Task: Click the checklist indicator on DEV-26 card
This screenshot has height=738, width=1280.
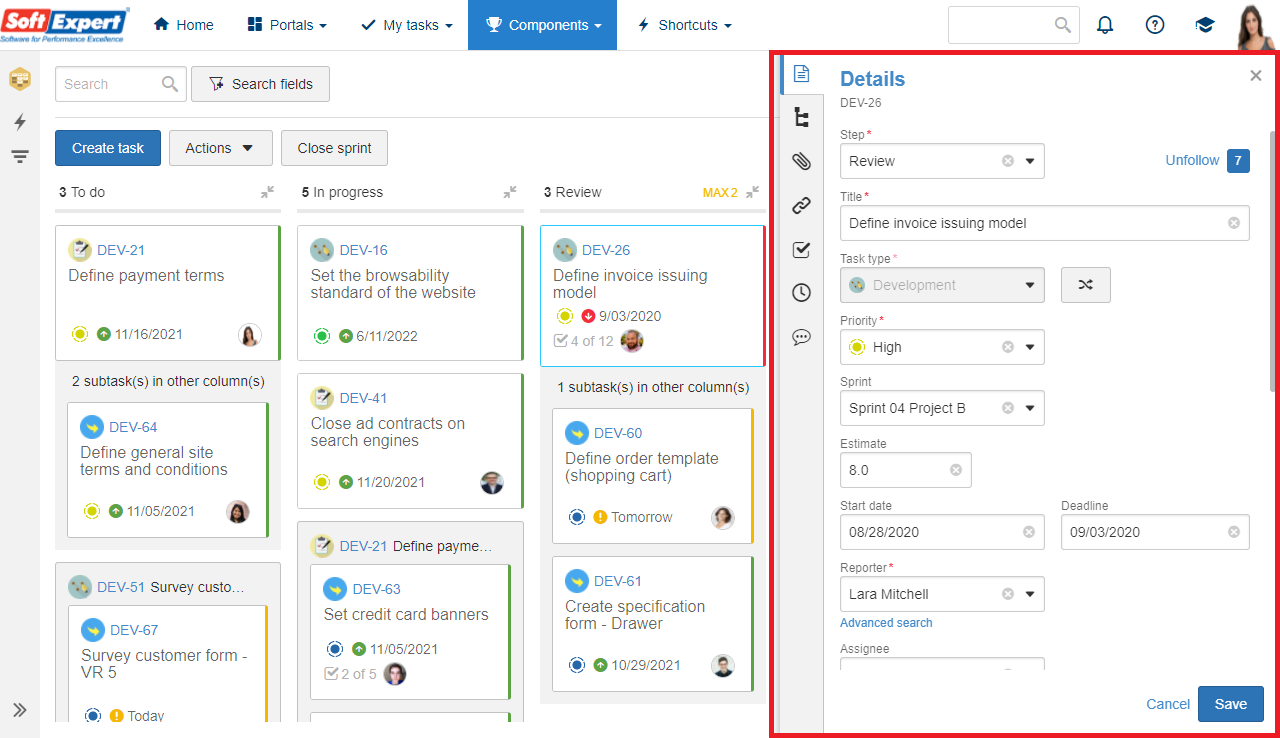Action: click(x=584, y=340)
